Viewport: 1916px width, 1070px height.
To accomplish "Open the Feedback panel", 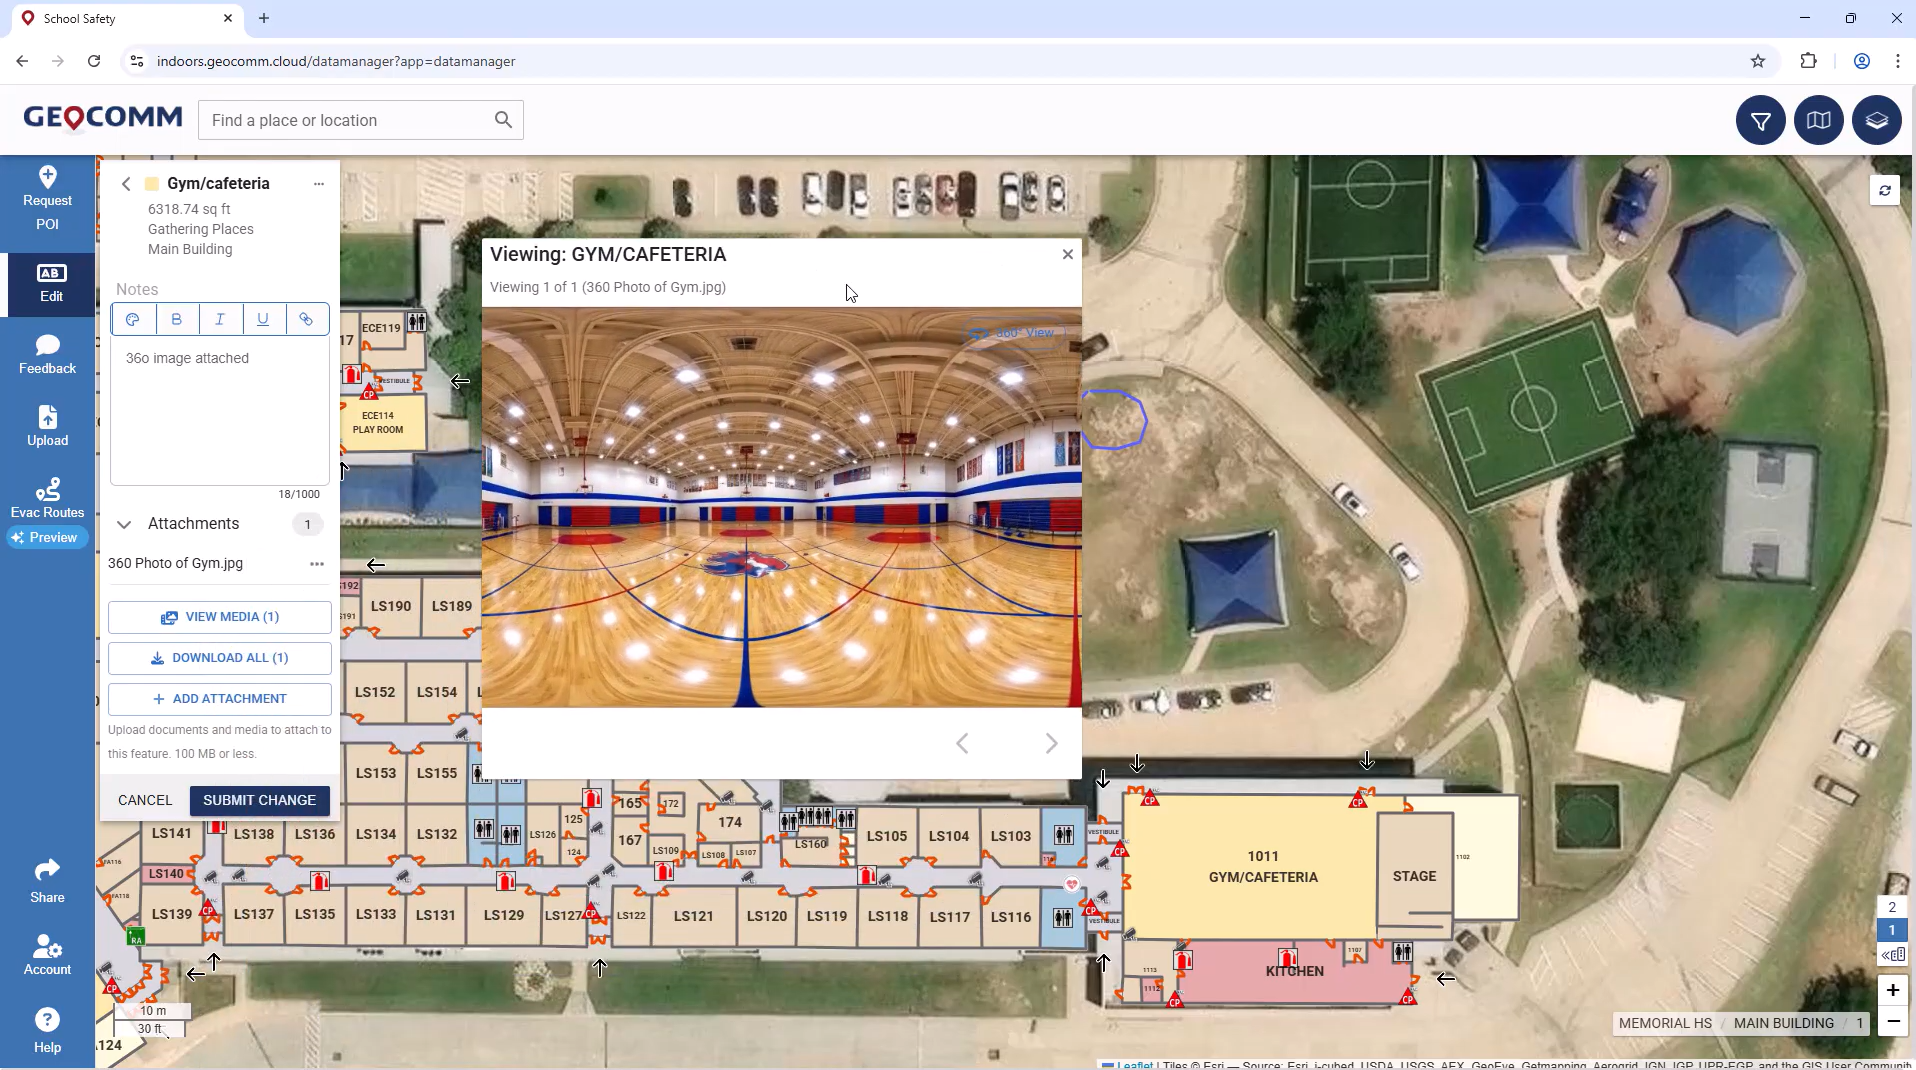I will tap(47, 355).
